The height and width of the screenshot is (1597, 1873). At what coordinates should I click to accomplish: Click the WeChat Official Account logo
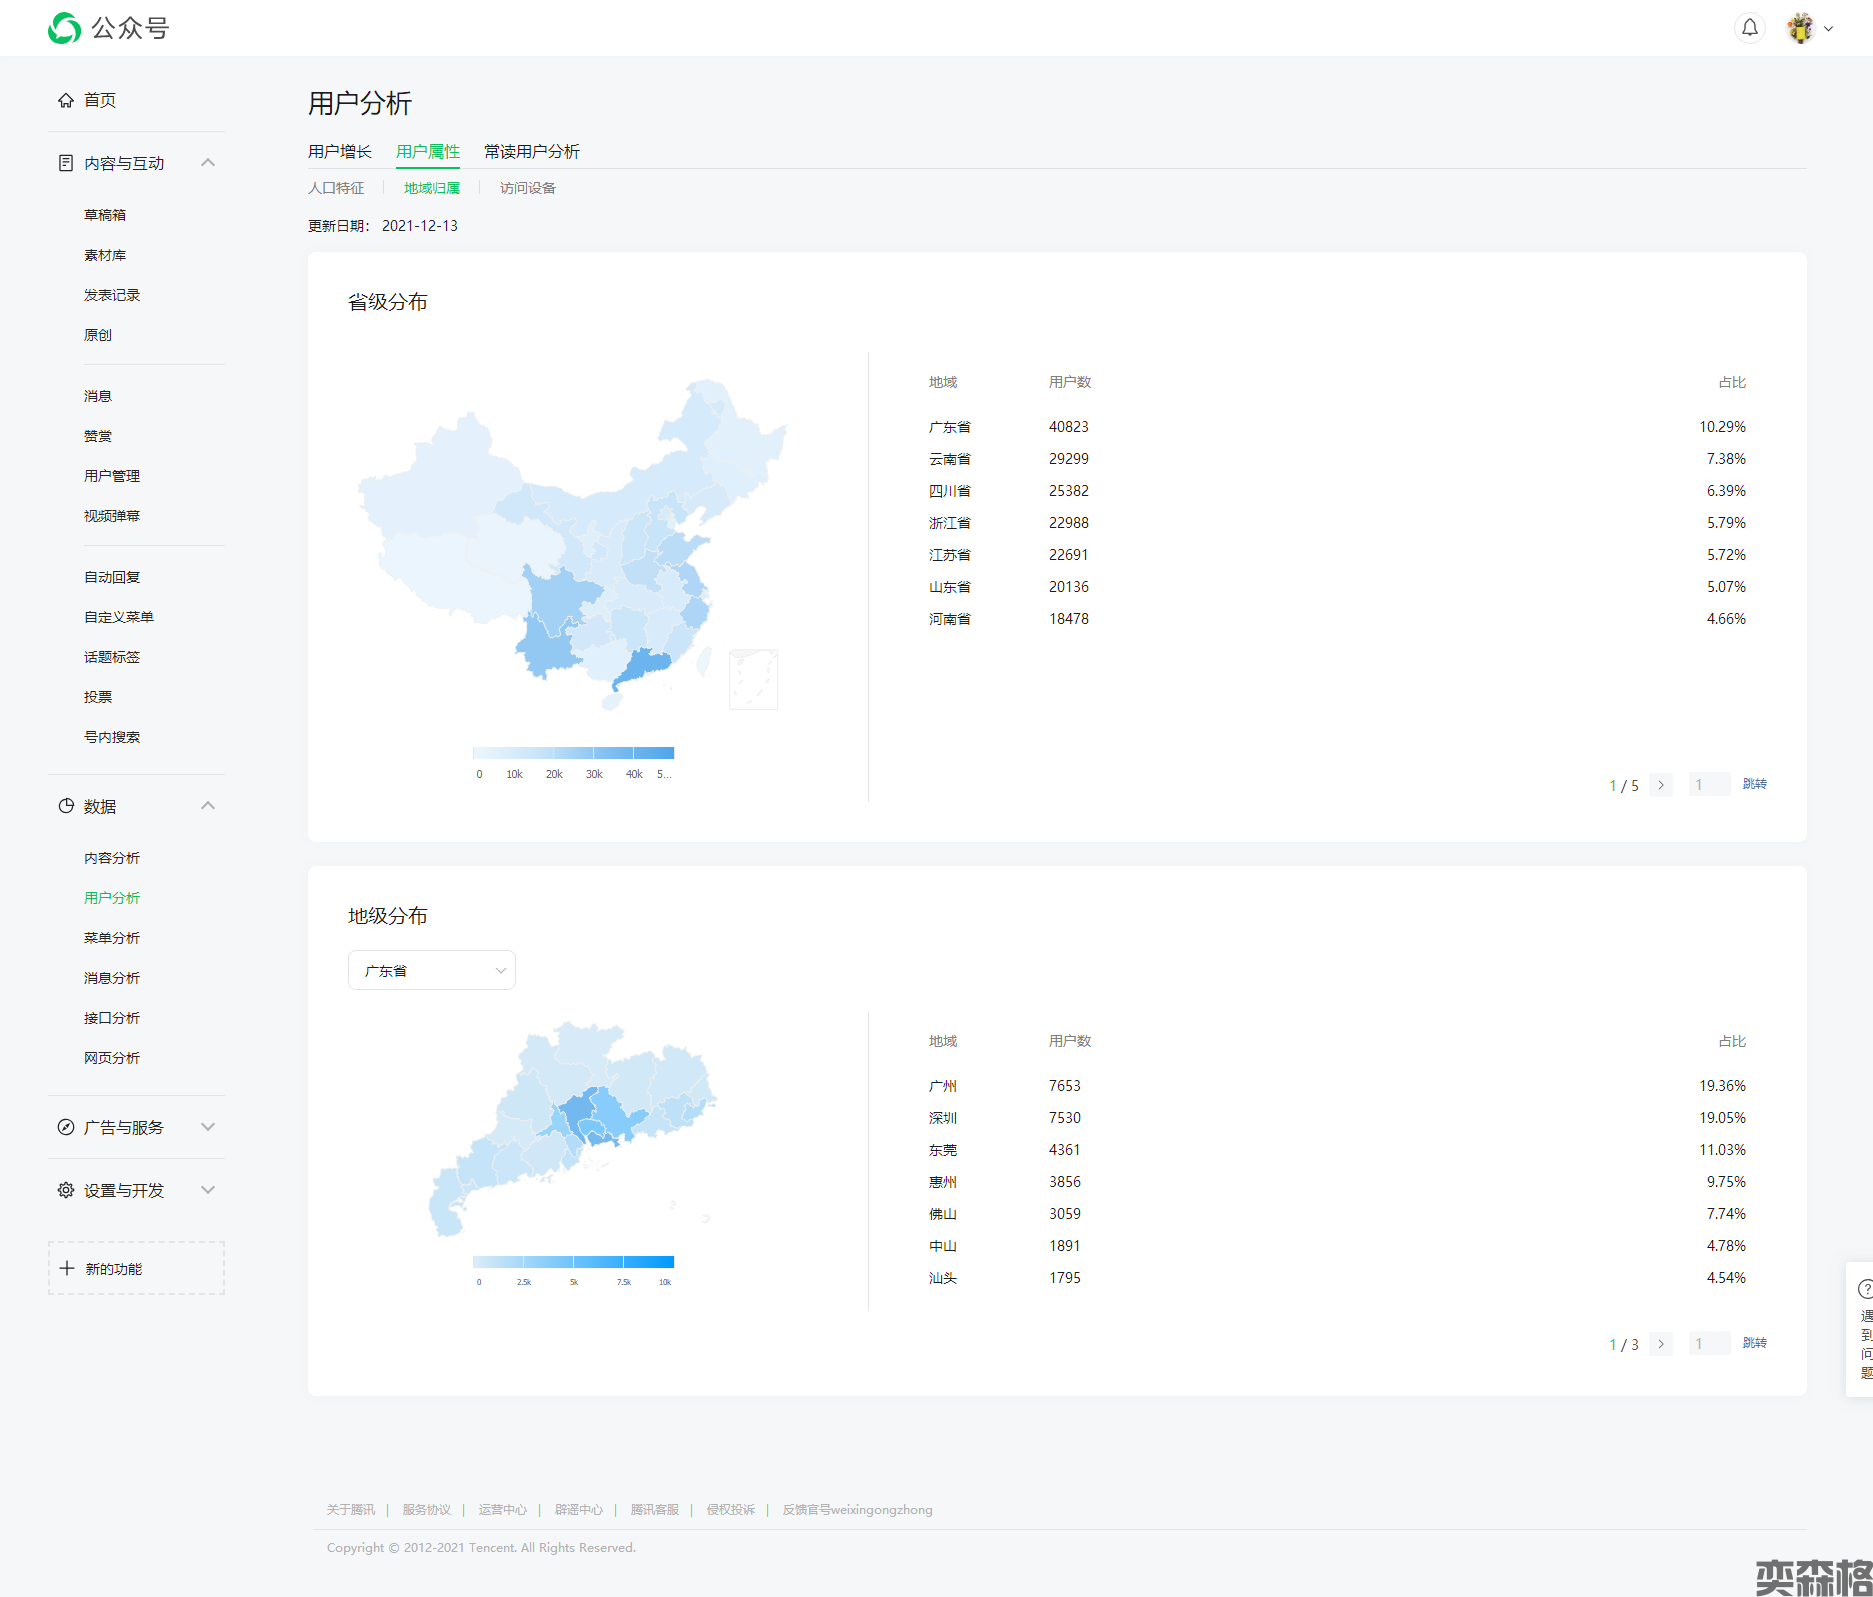pos(65,28)
